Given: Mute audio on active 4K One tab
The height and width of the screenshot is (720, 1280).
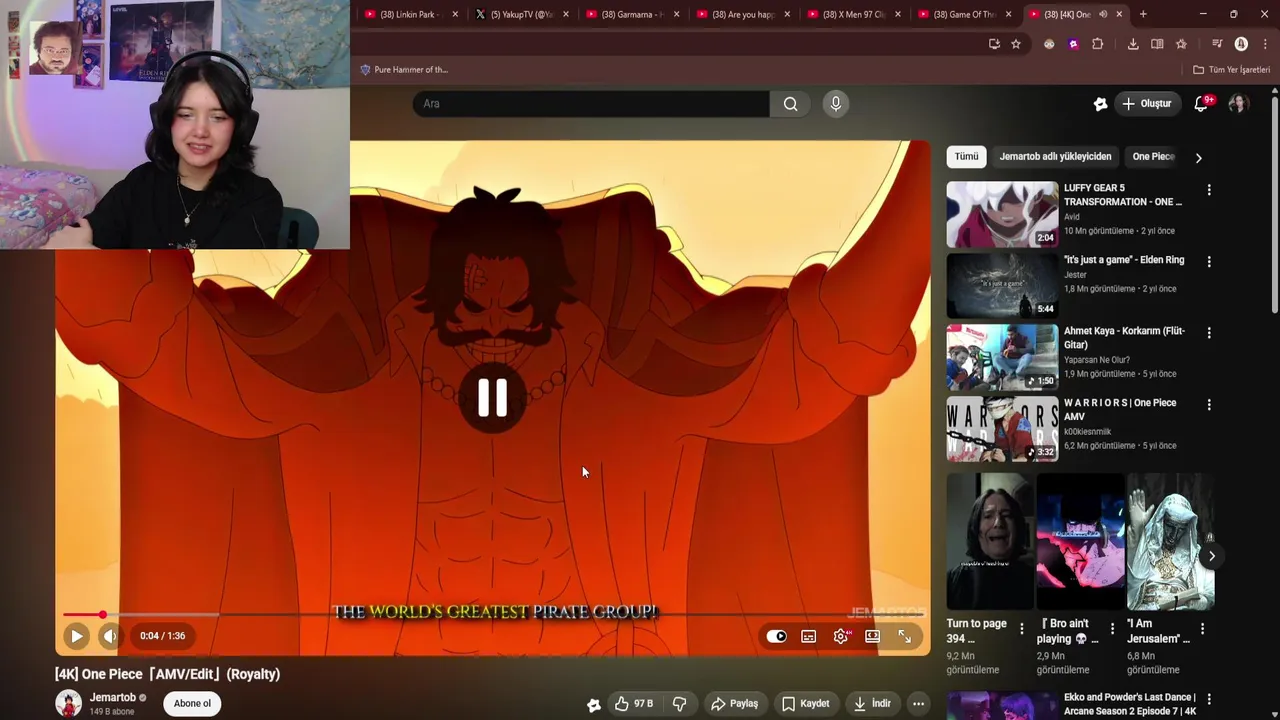Looking at the screenshot, I should pos(1103,14).
